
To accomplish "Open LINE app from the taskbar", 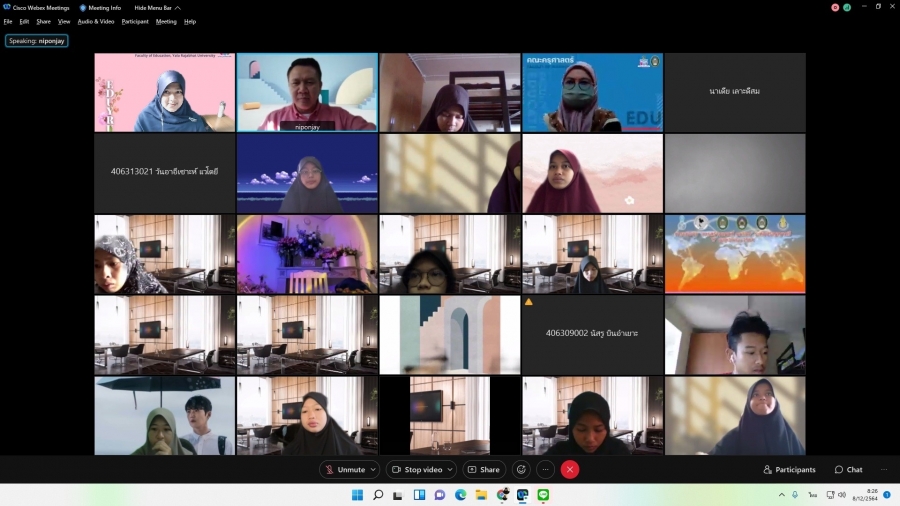I will click(x=543, y=495).
